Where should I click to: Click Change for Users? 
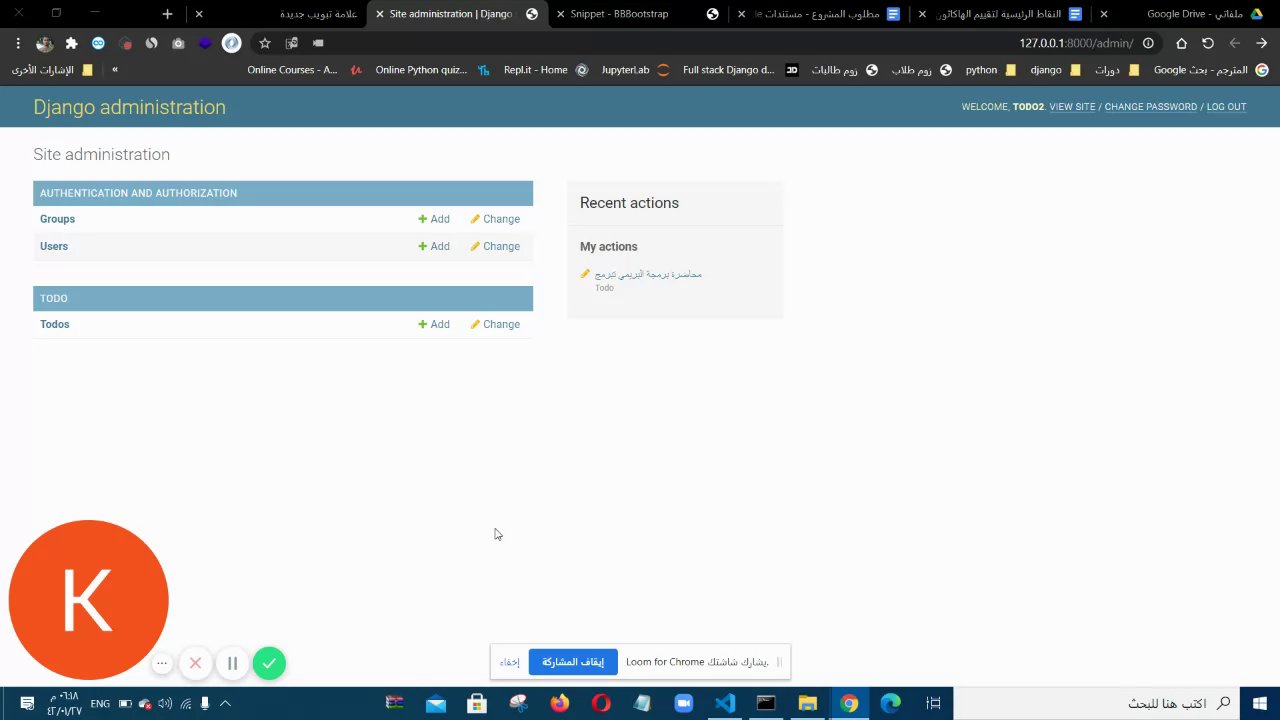coord(495,246)
